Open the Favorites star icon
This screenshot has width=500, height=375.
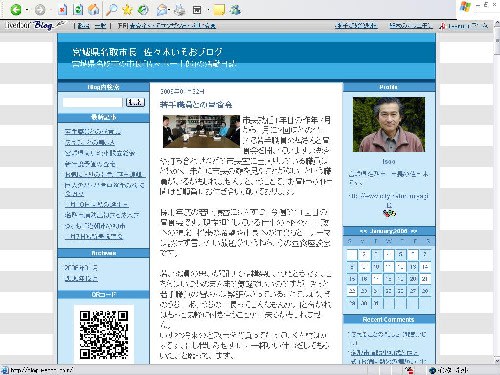point(127,10)
